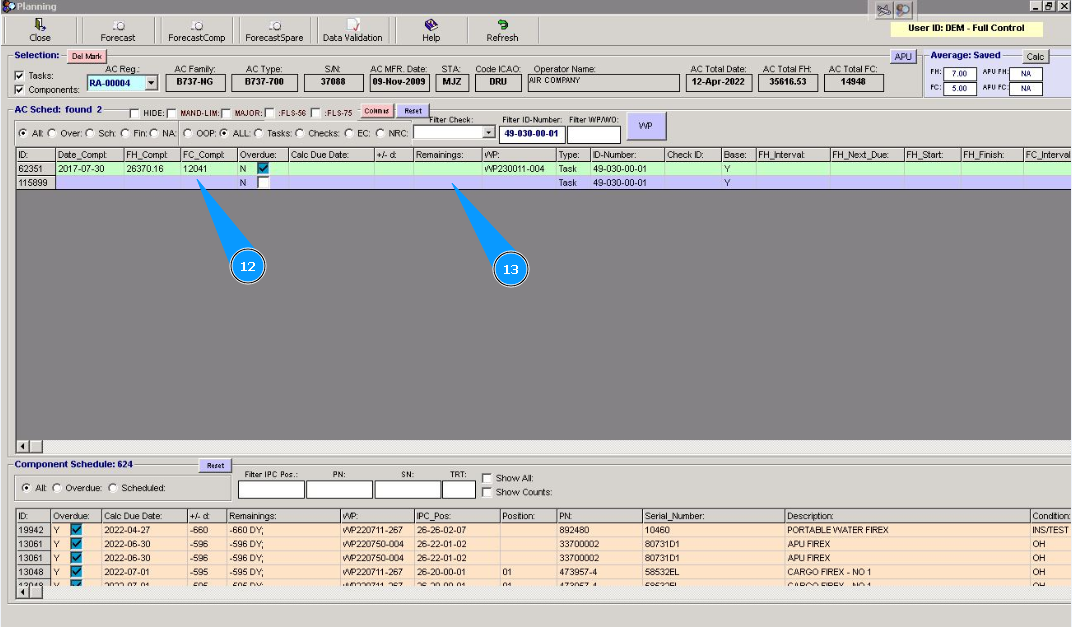Click the Component Schedule left scroll arrow
The width and height of the screenshot is (1072, 629).
[x=23, y=593]
